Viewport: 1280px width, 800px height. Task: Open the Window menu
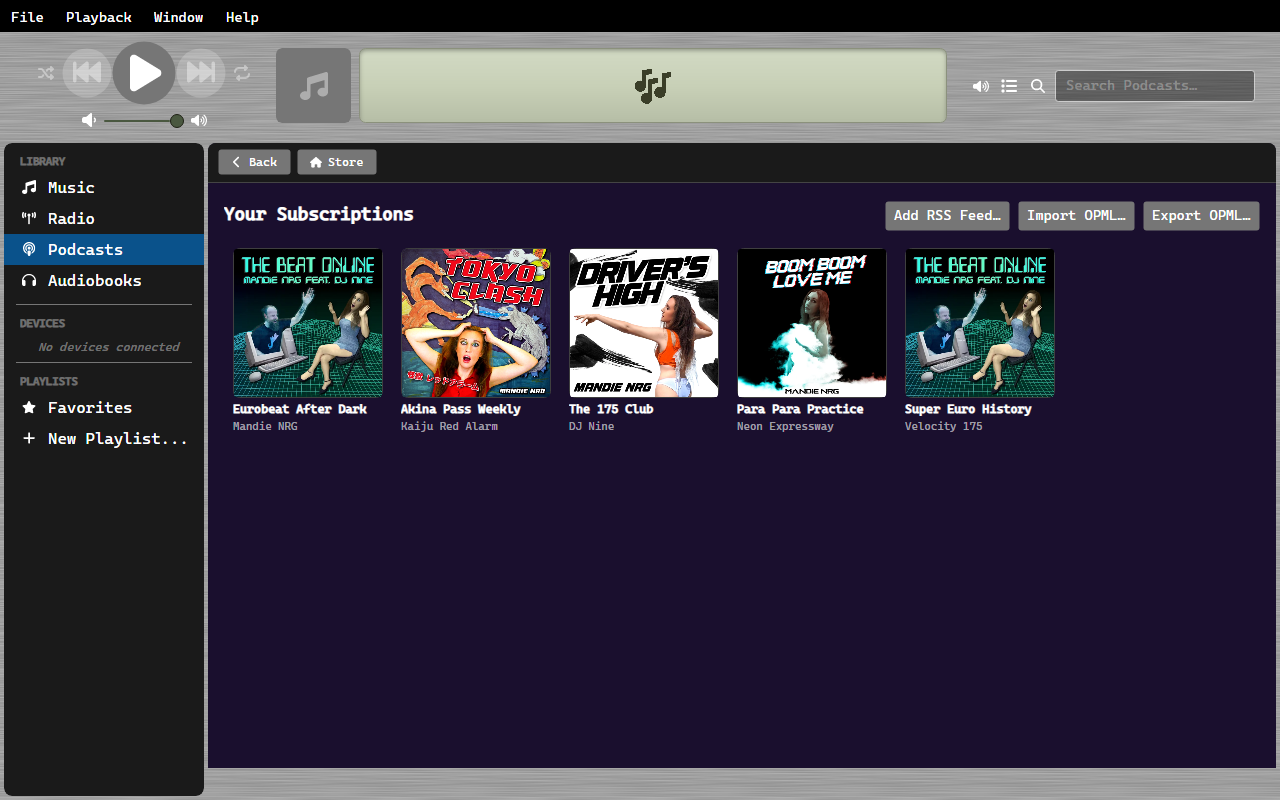(x=179, y=17)
